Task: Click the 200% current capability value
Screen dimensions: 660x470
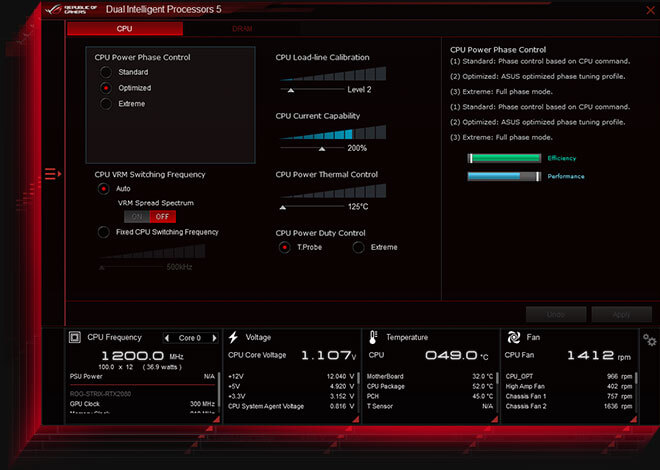Action: 357,148
